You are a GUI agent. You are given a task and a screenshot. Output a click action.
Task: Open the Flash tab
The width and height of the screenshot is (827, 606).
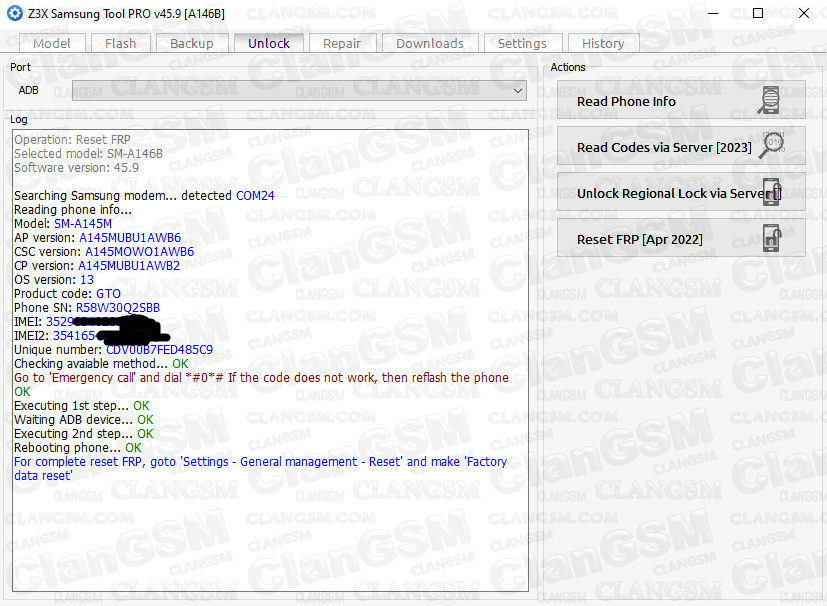pos(120,43)
